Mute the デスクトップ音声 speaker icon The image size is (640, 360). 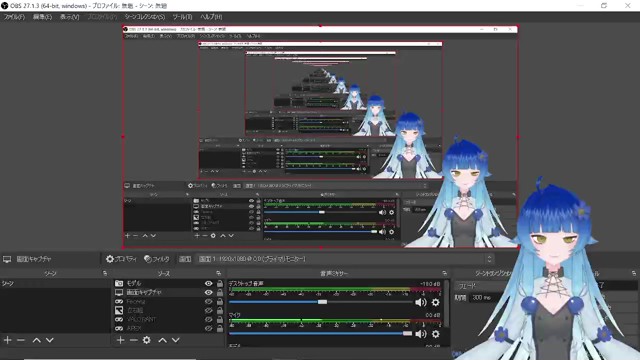pyautogui.click(x=420, y=302)
